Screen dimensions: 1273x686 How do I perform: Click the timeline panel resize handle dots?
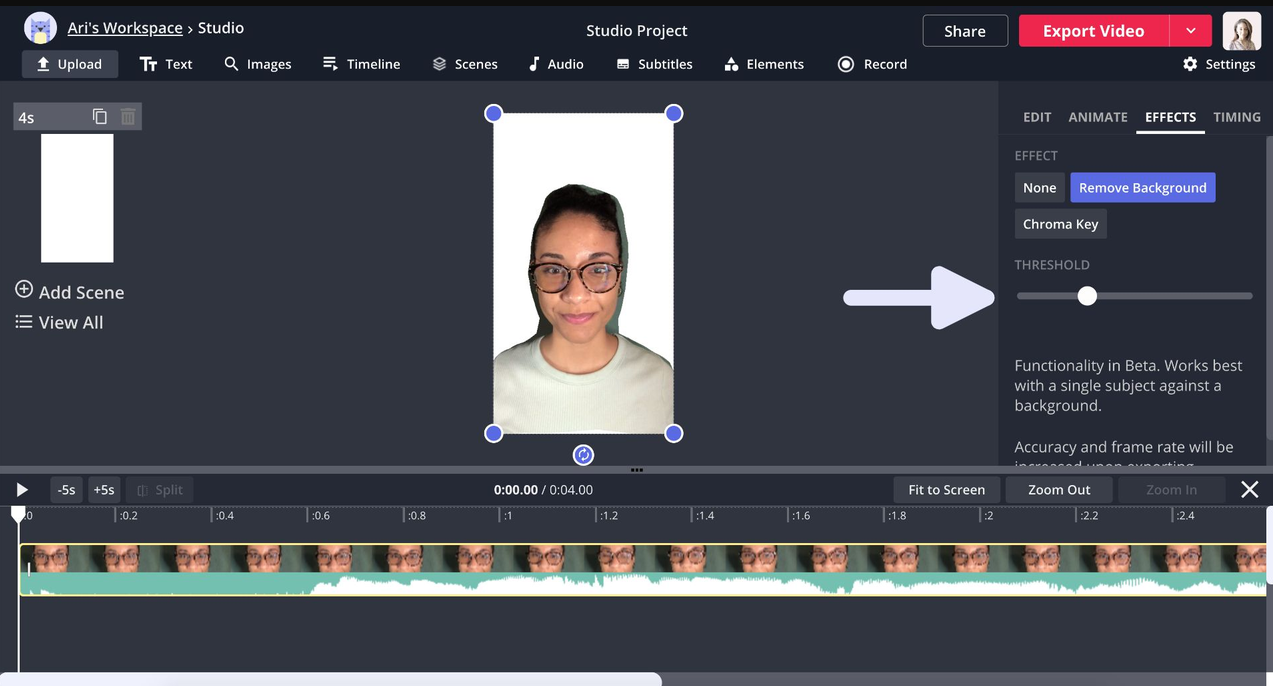tap(637, 470)
